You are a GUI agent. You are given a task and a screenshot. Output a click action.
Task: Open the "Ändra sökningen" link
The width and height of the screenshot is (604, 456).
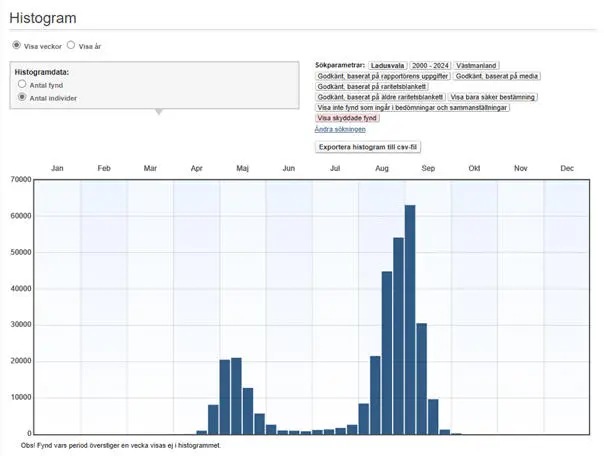point(340,129)
